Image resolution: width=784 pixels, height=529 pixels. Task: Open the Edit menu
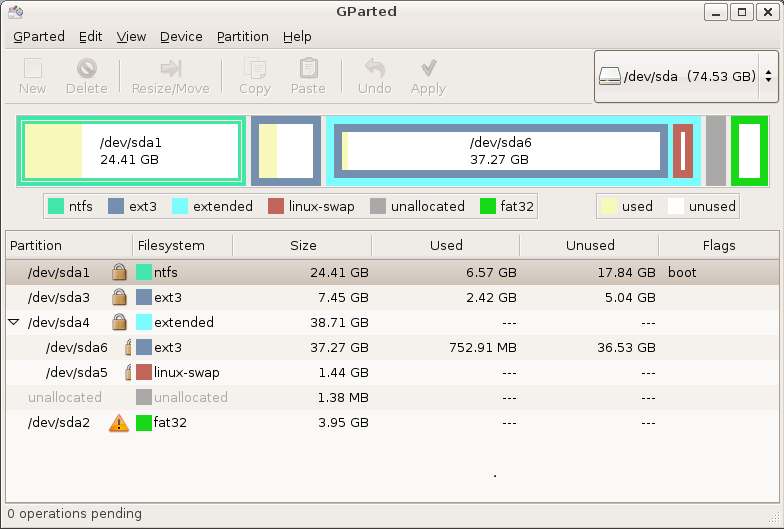(x=90, y=36)
